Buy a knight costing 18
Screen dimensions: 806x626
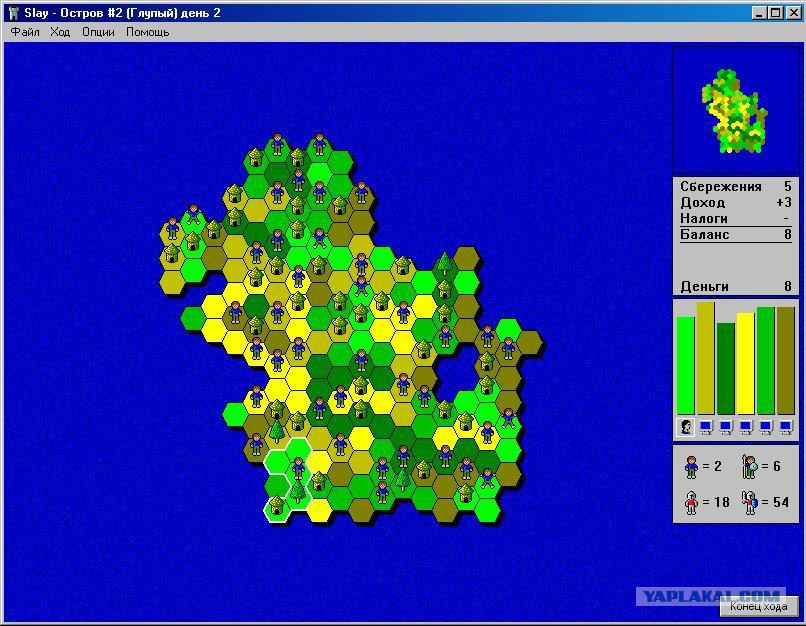point(691,502)
